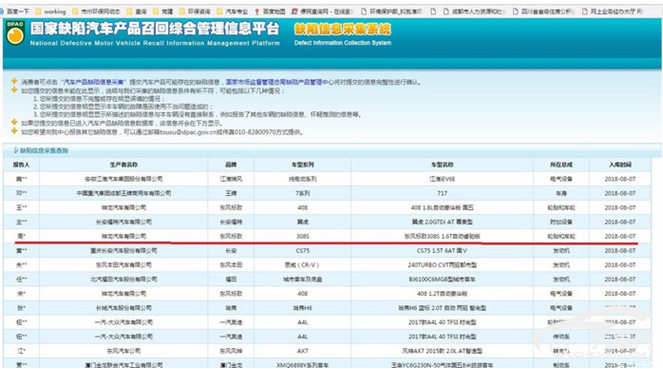
Task: Select the 安徽江淮汽车集团股份有限公司 cell
Action: 123,179
